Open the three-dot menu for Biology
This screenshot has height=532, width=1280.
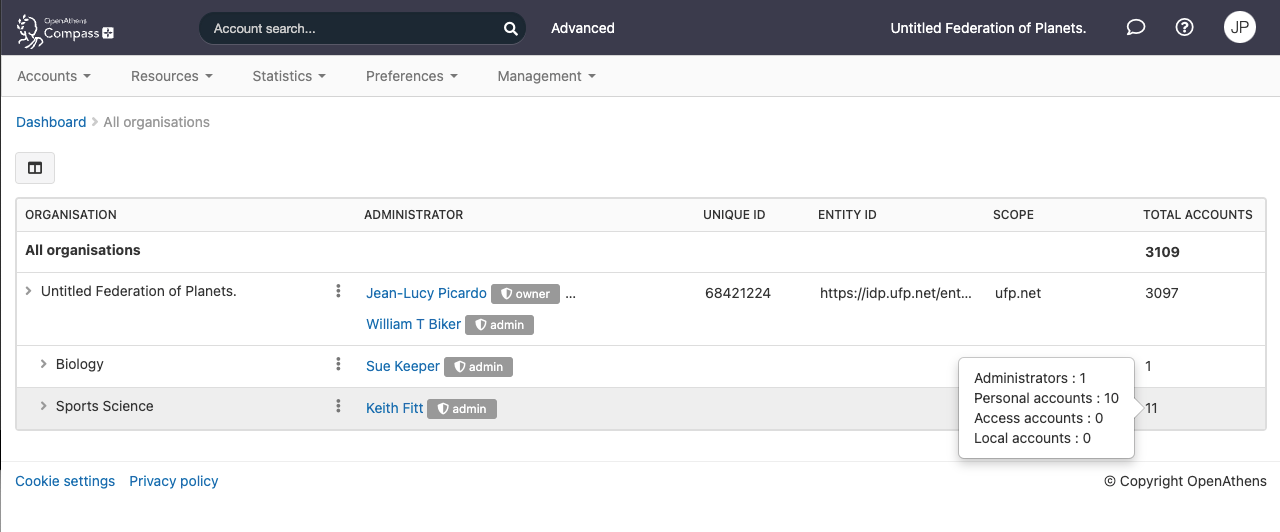point(339,365)
